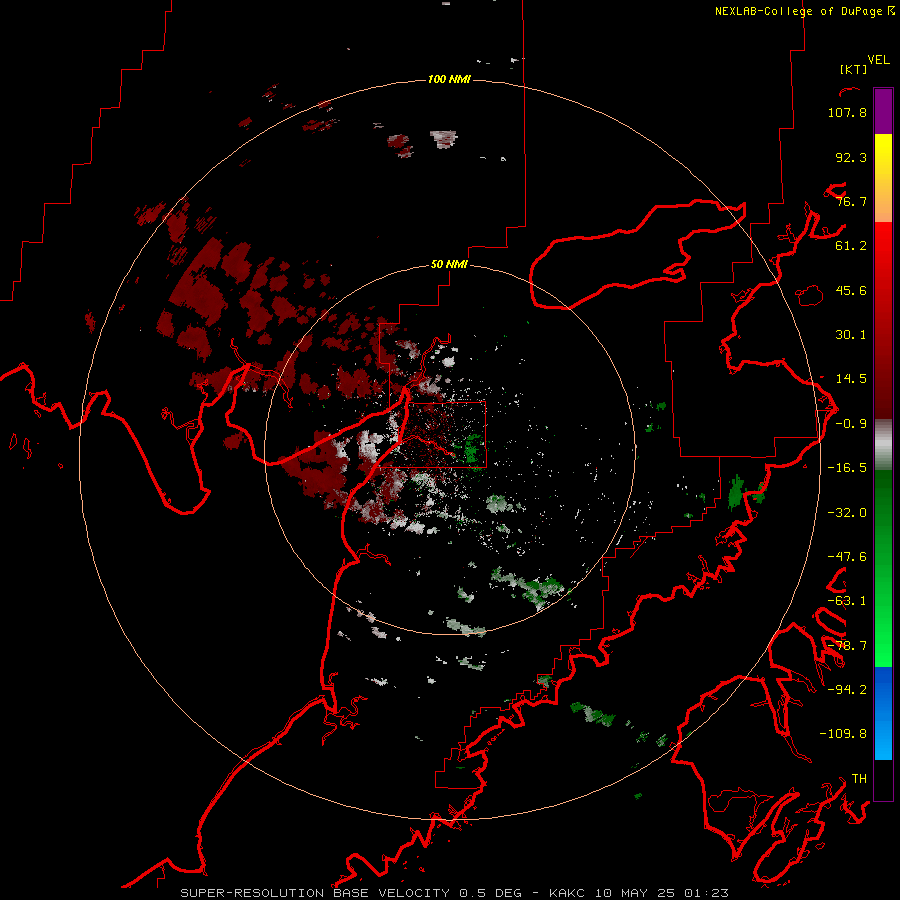Click the -32.0 velocity scale value
Image resolution: width=900 pixels, height=900 pixels.
coord(847,513)
